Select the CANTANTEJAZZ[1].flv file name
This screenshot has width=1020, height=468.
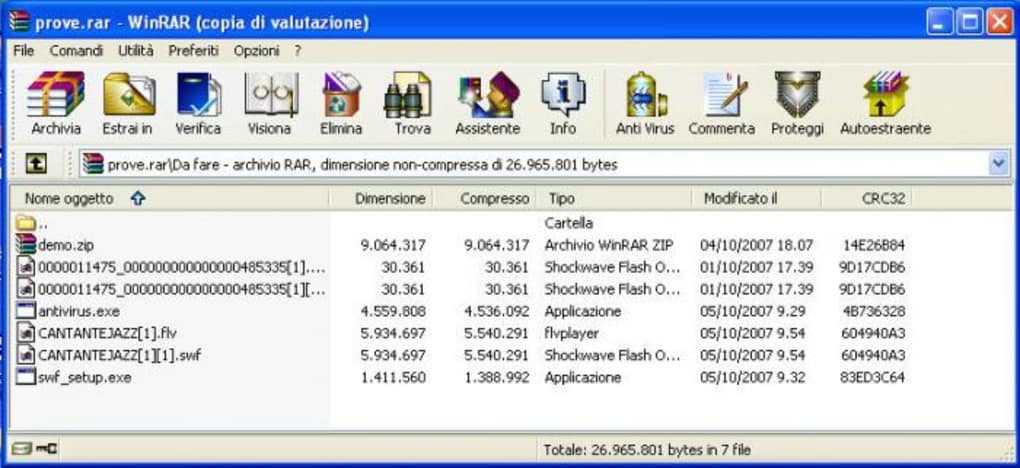(x=107, y=333)
